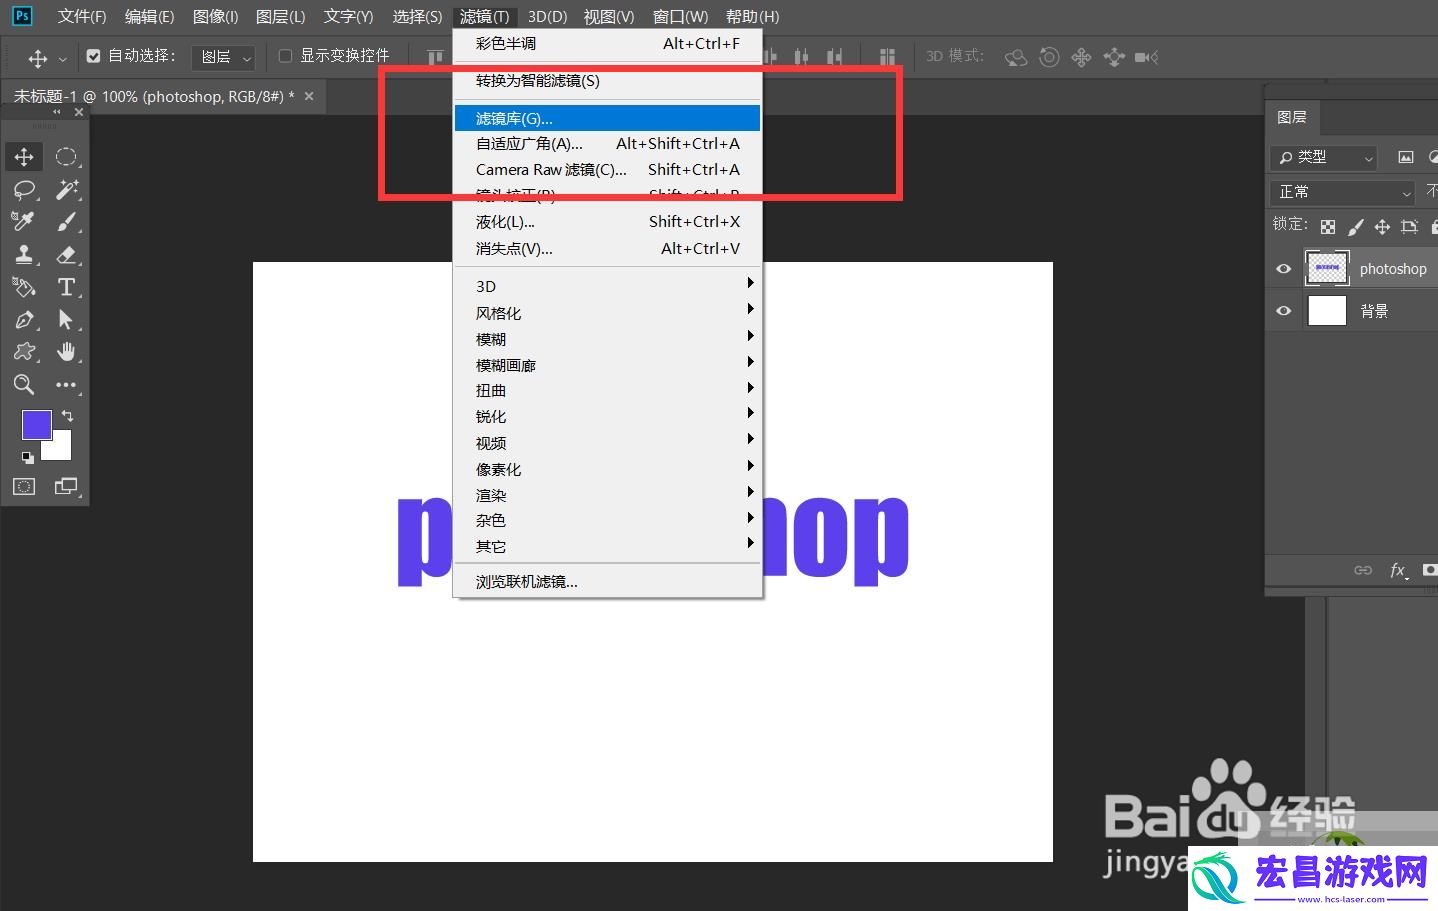Select the Eraser tool
Screen dimensions: 1438x911
pyautogui.click(x=66, y=254)
